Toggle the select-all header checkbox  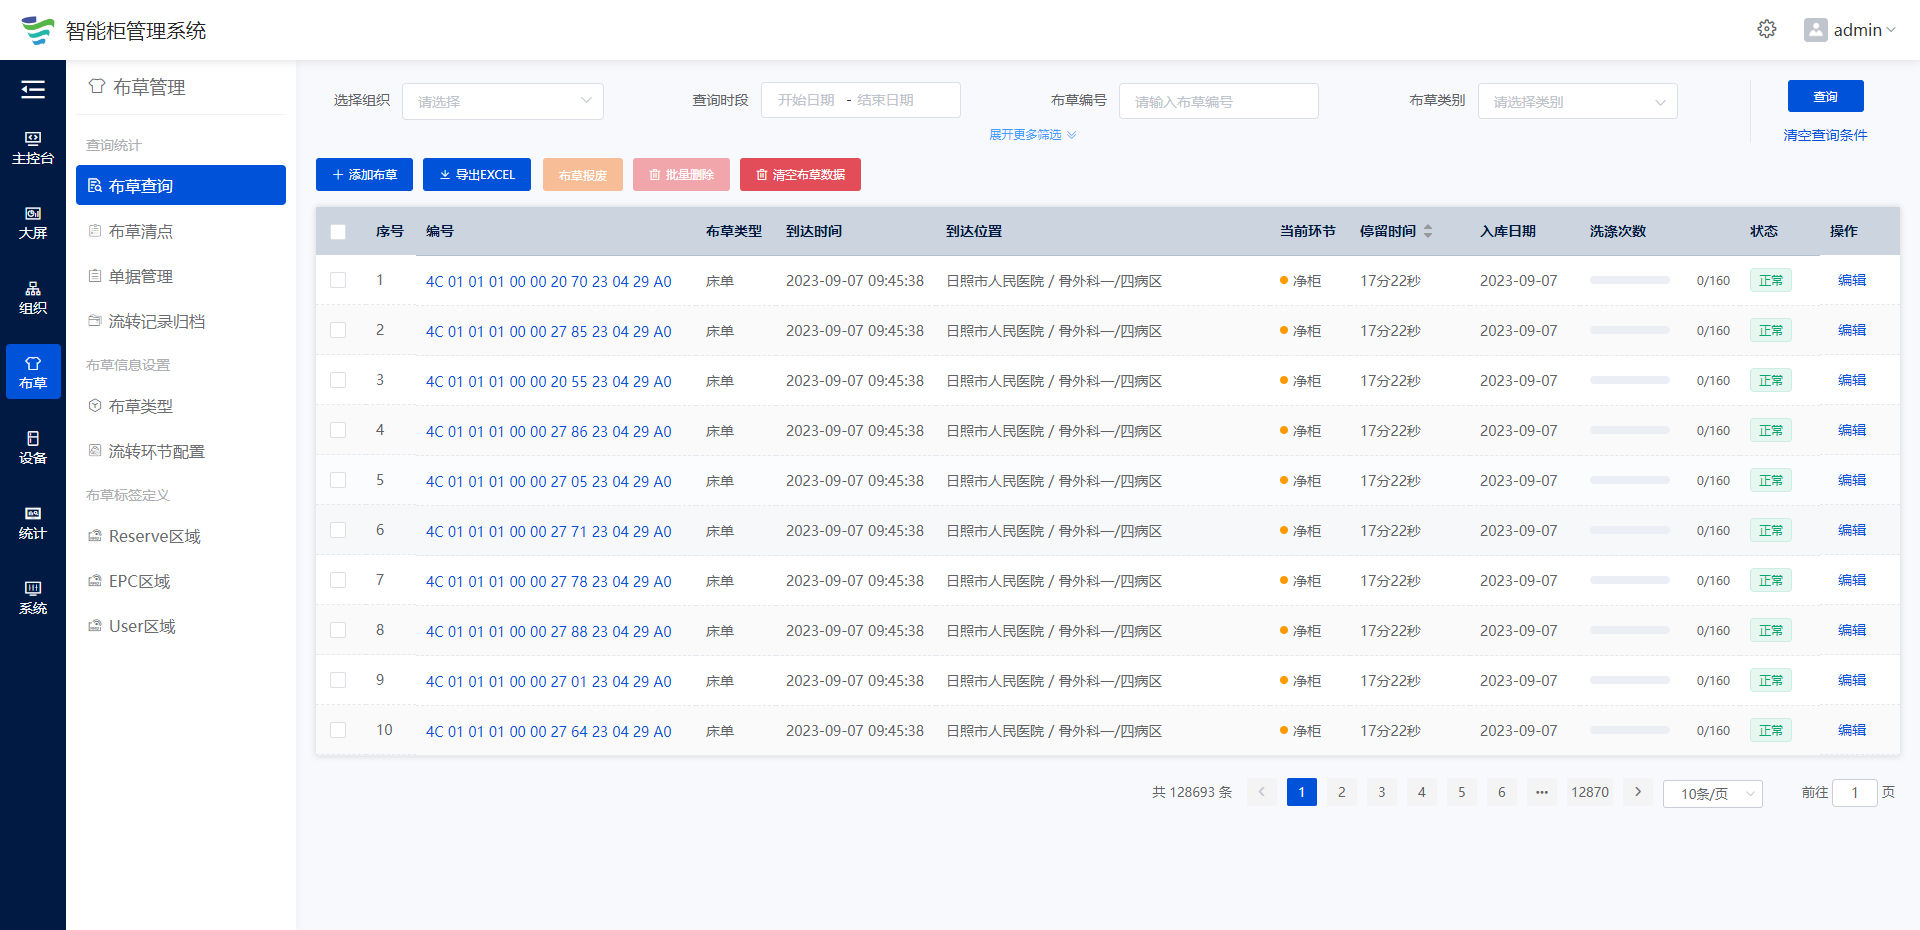point(338,231)
